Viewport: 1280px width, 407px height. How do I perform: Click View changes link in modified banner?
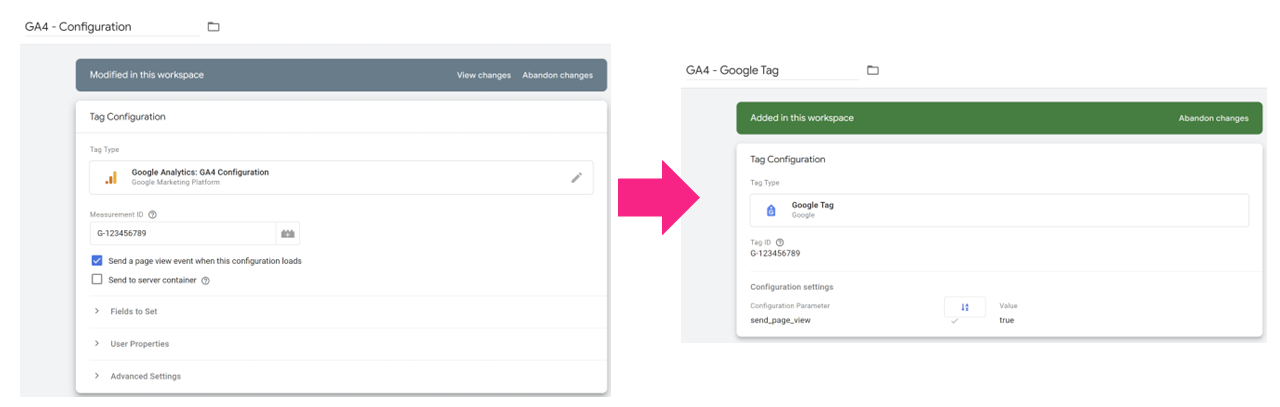[484, 75]
